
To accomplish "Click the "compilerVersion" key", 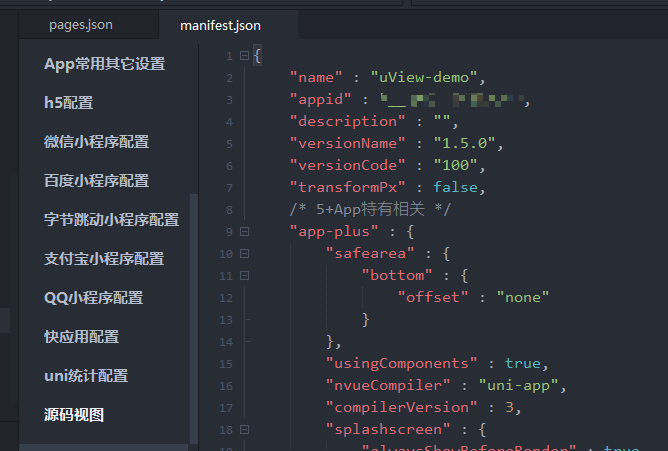I will pos(401,408).
